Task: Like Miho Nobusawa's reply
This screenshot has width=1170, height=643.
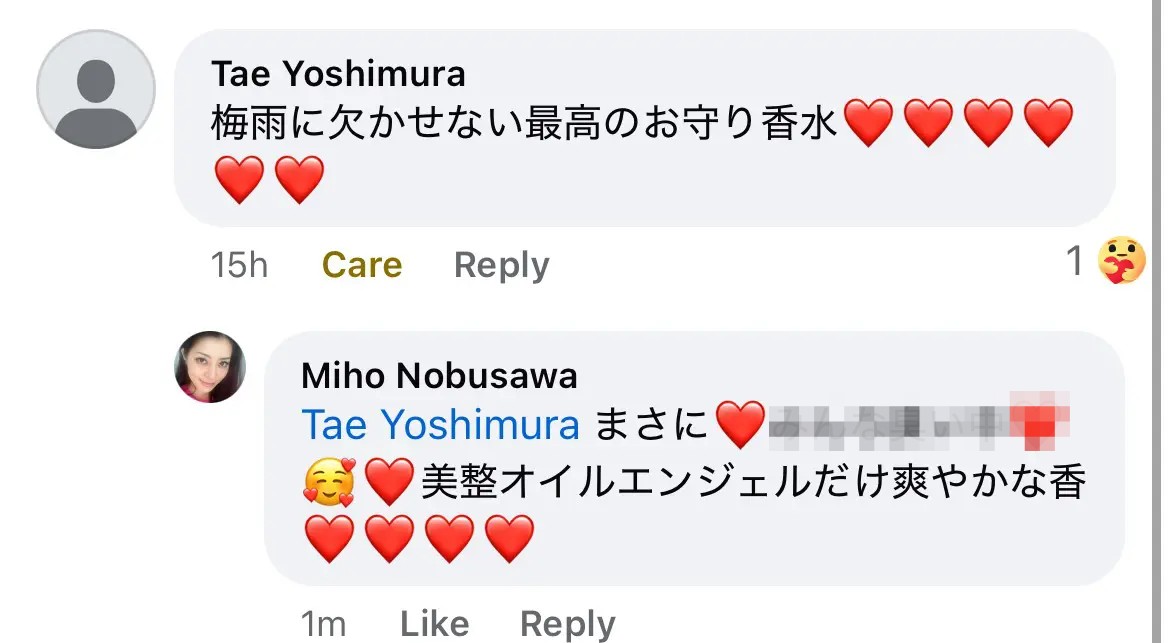Action: tap(435, 625)
